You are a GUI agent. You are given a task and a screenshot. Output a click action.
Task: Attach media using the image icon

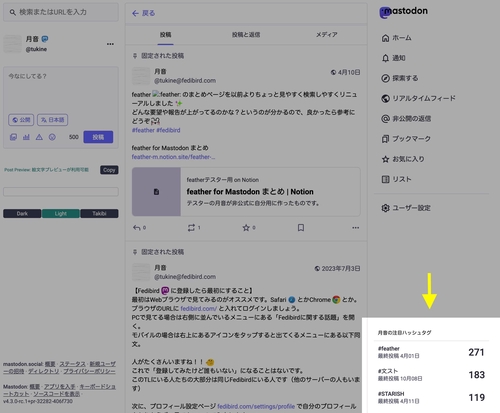click(13, 137)
